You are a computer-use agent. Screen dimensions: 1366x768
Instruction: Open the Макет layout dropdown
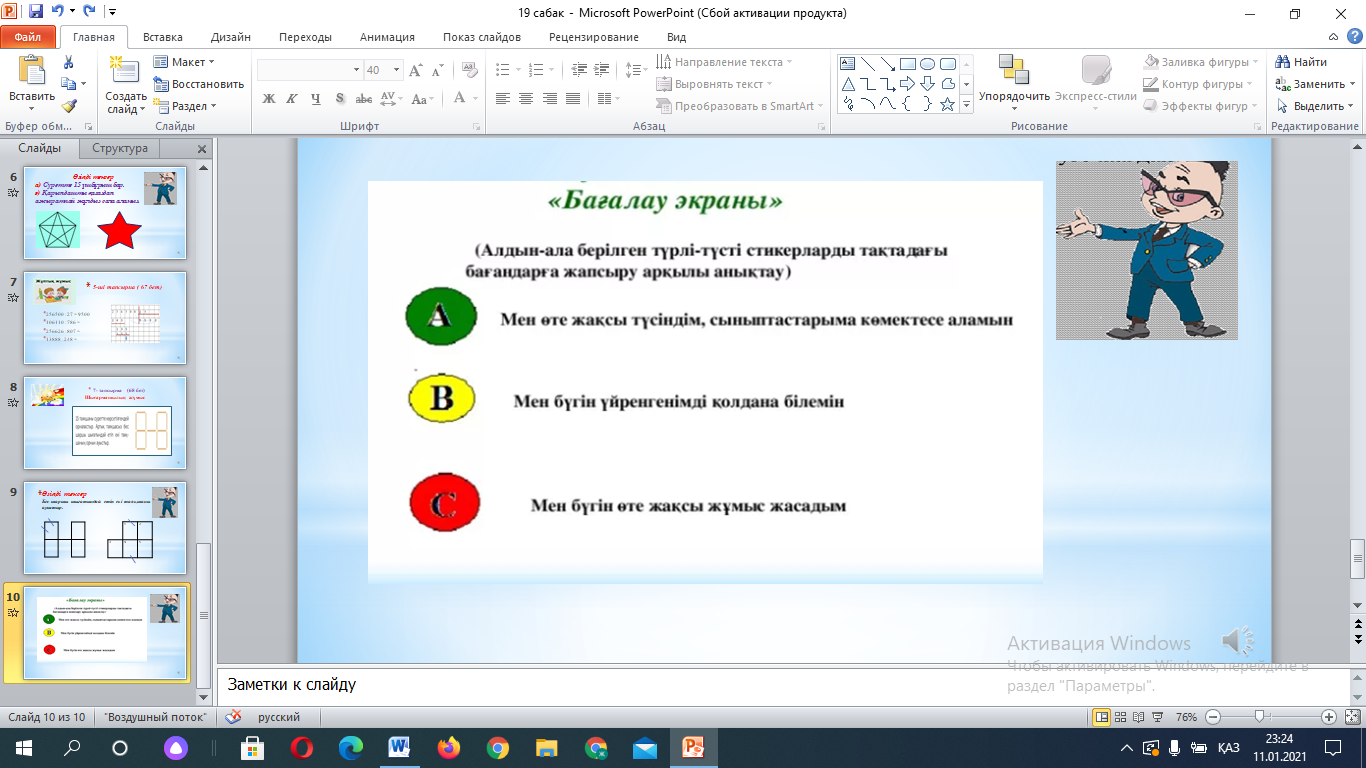pos(184,62)
